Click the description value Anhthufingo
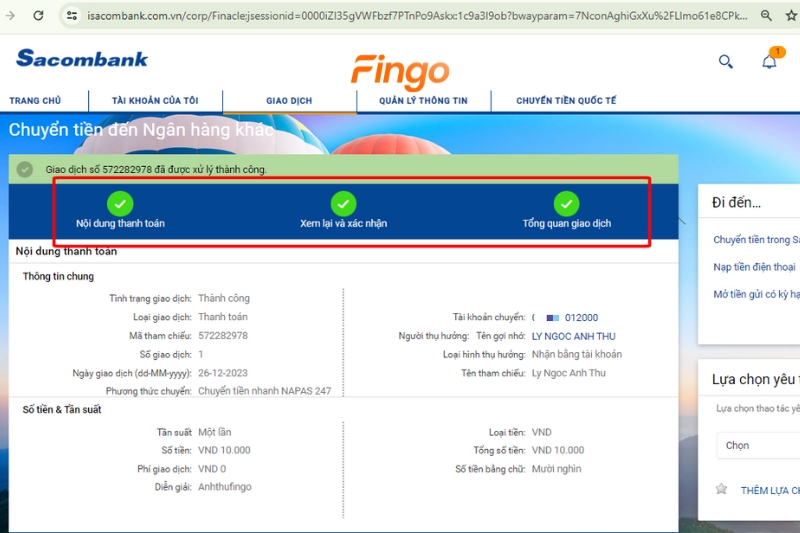Screen dimensions: 800x533 click(225, 487)
